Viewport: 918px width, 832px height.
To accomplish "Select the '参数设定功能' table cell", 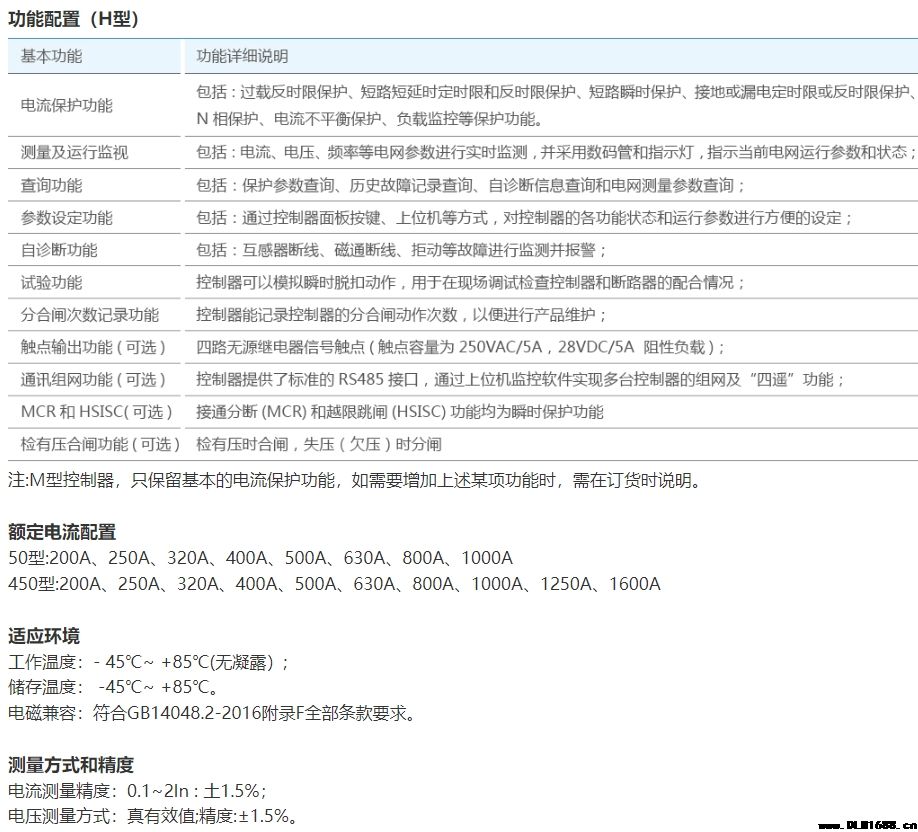I will pos(67,218).
